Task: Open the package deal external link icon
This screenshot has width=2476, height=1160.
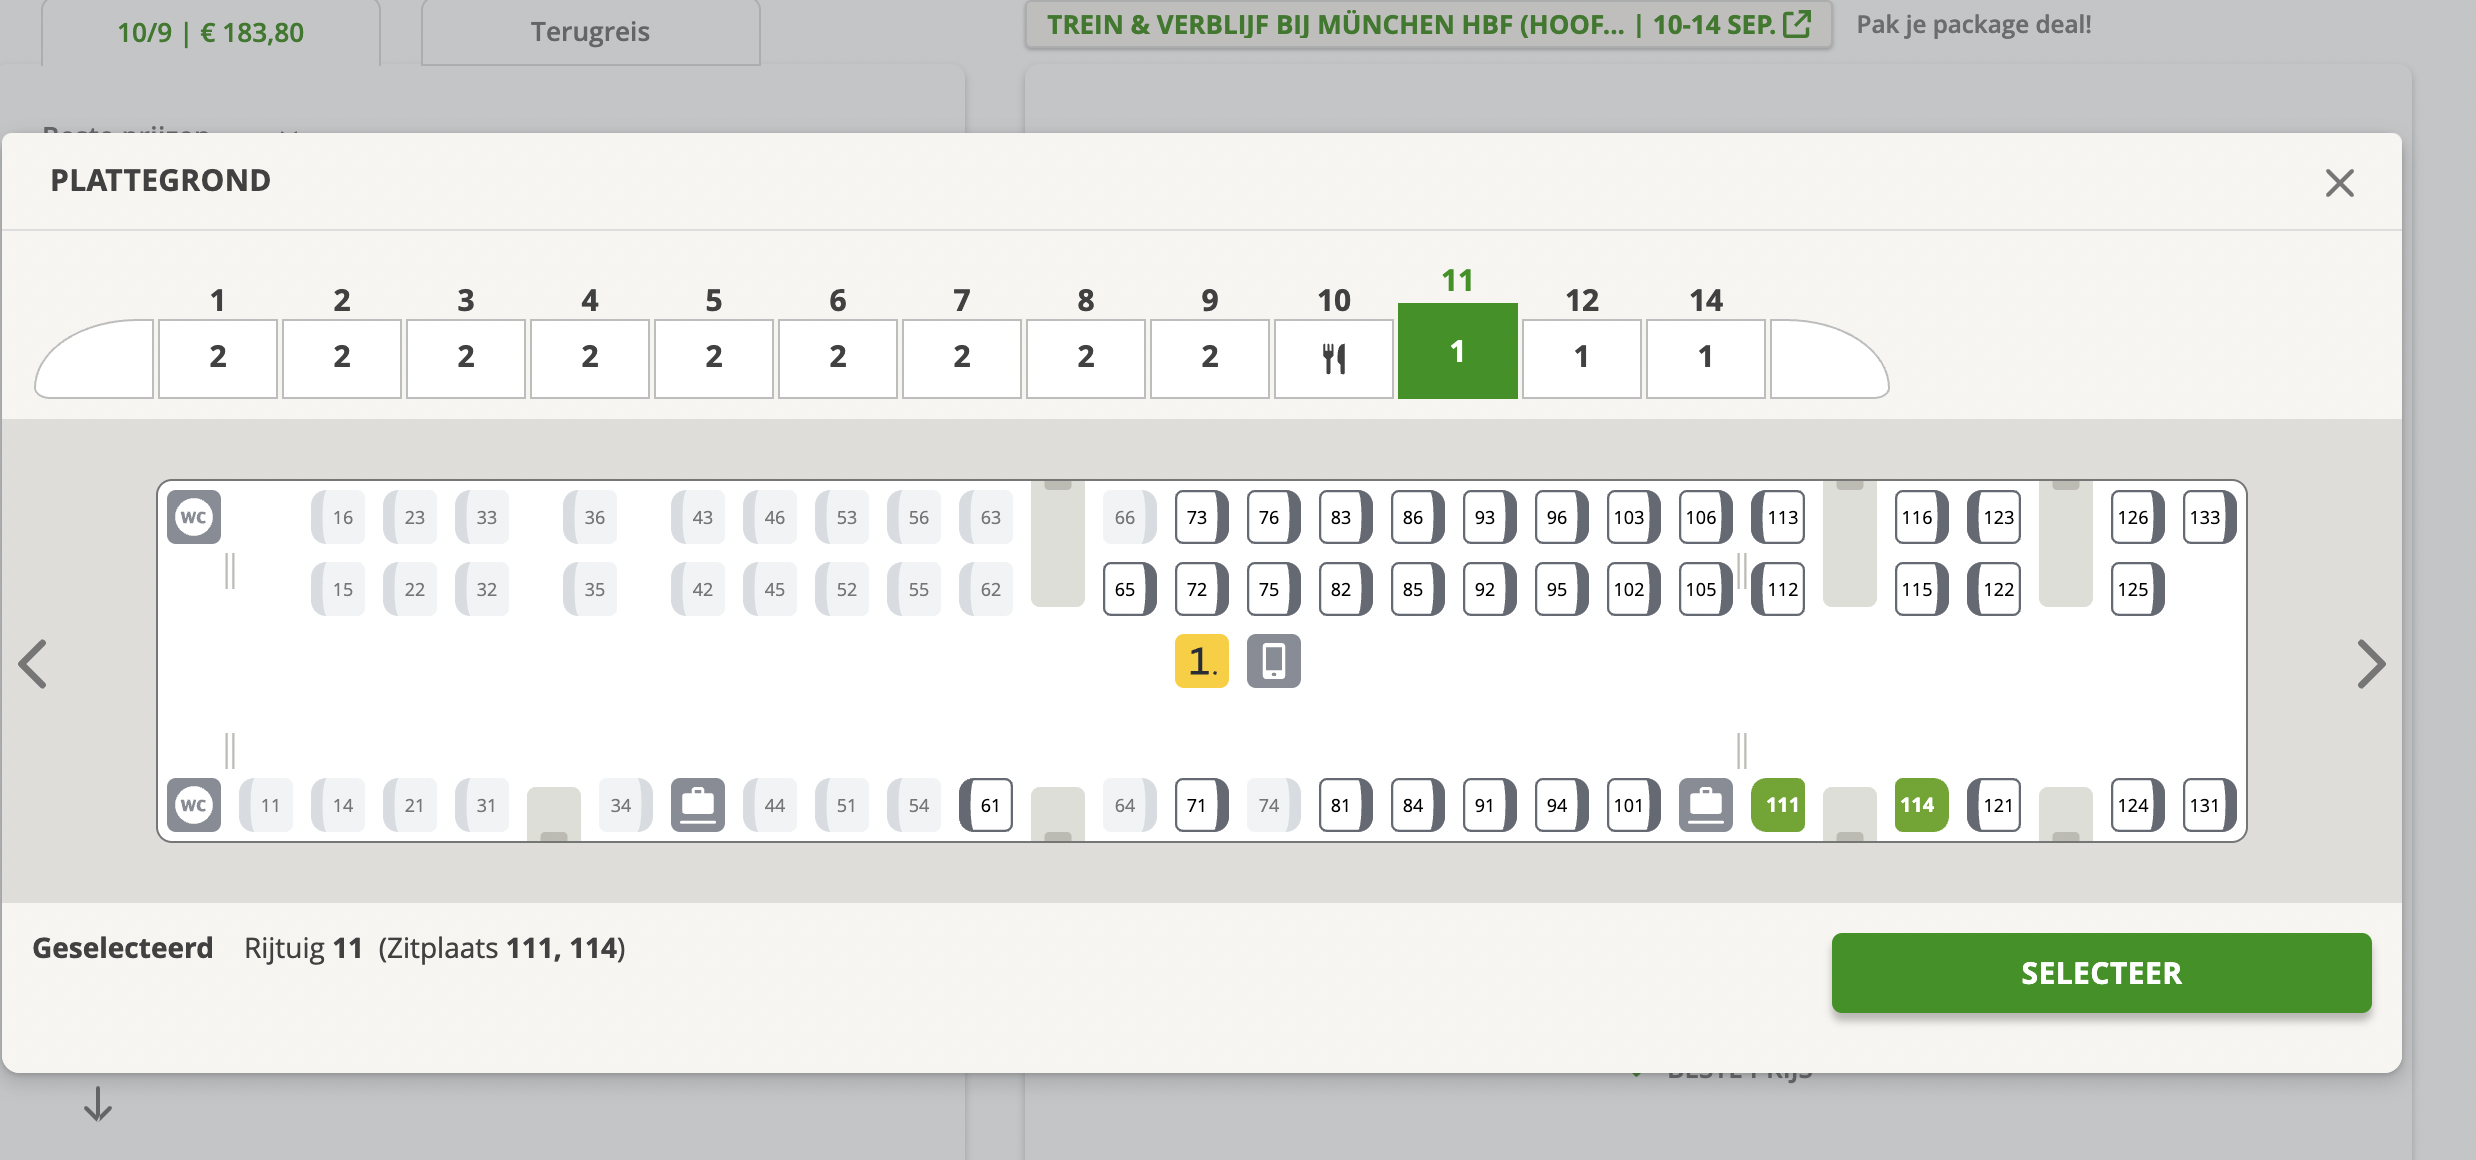Action: [1797, 24]
